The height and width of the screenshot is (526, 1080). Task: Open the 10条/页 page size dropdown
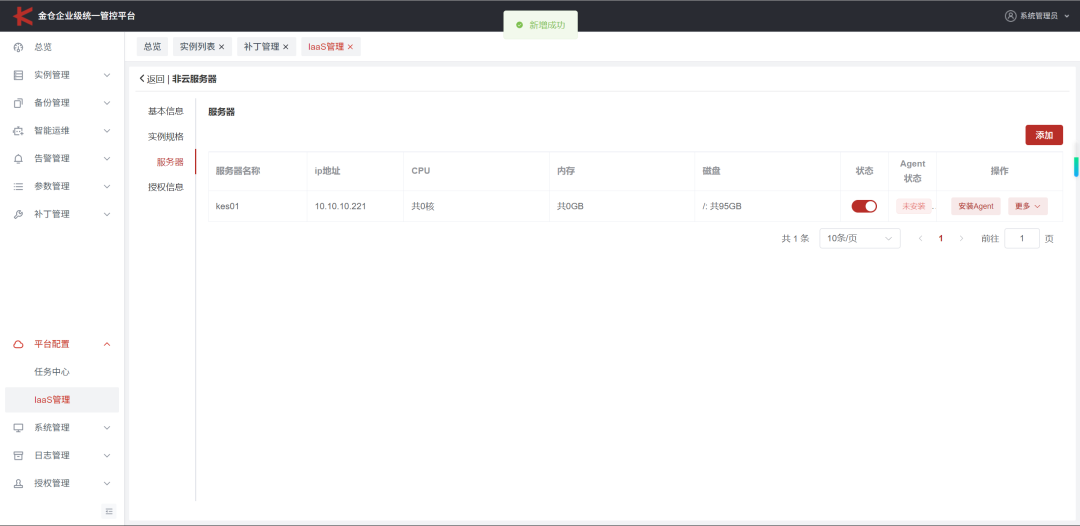coord(860,238)
